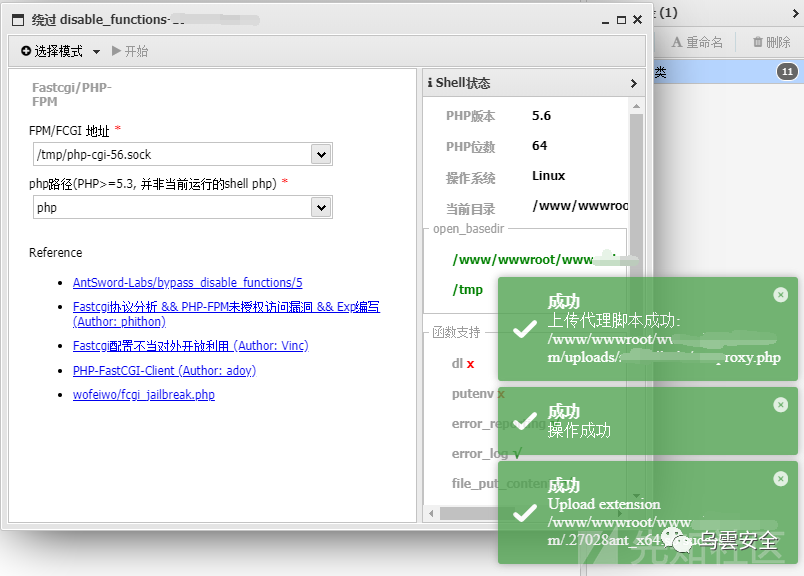Click the 删除 delete icon
Viewport: 804px width, 576px height.
click(x=757, y=41)
